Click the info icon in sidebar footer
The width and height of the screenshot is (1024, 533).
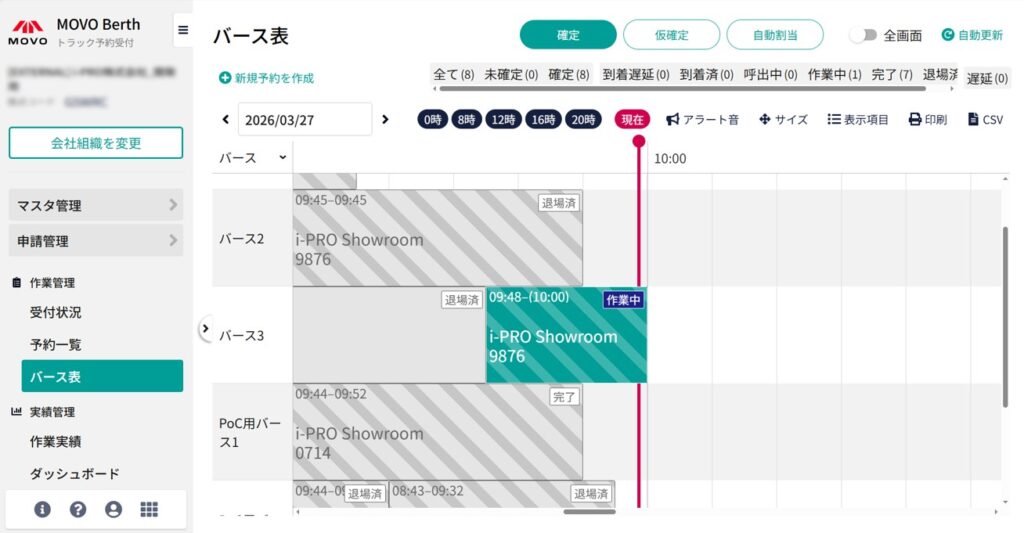pyautogui.click(x=42, y=509)
